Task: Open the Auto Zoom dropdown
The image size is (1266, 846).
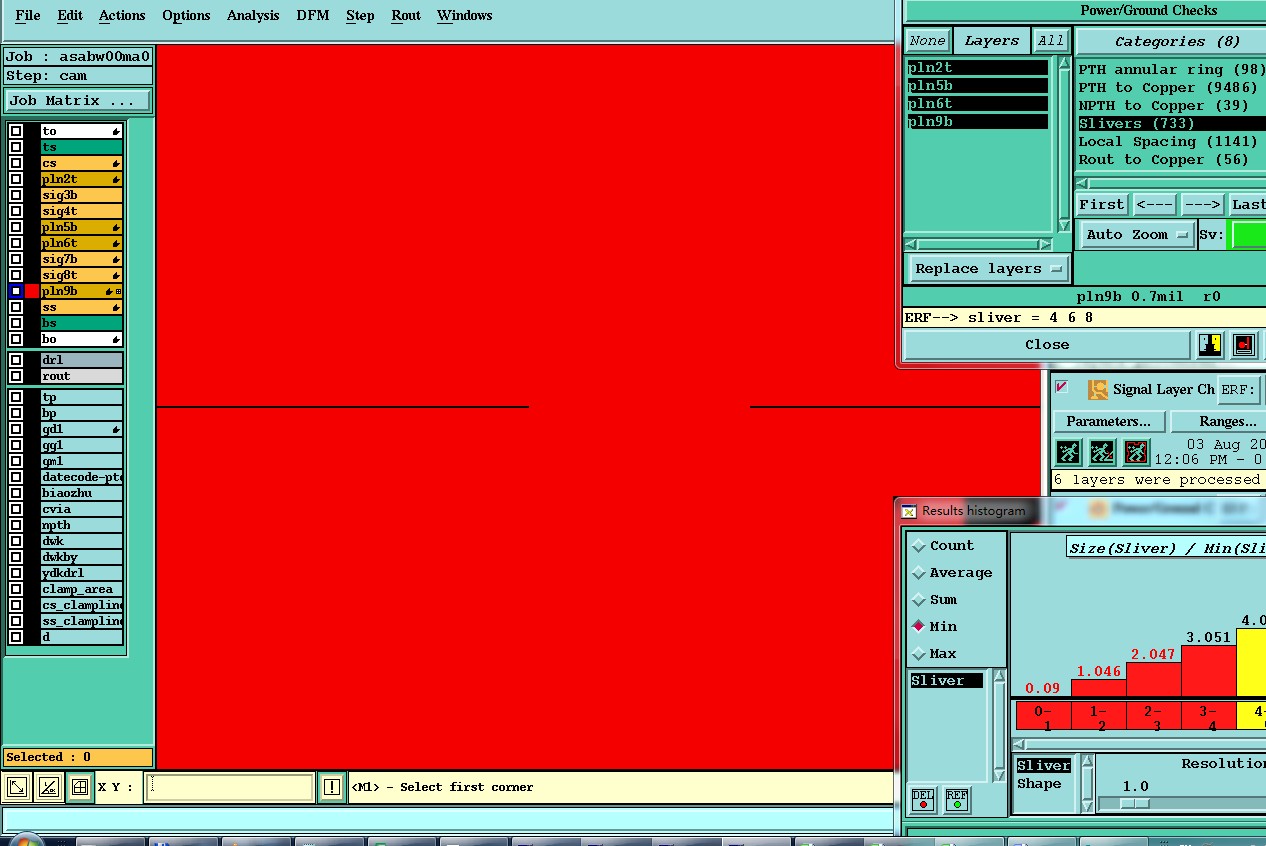Action: tap(1137, 235)
